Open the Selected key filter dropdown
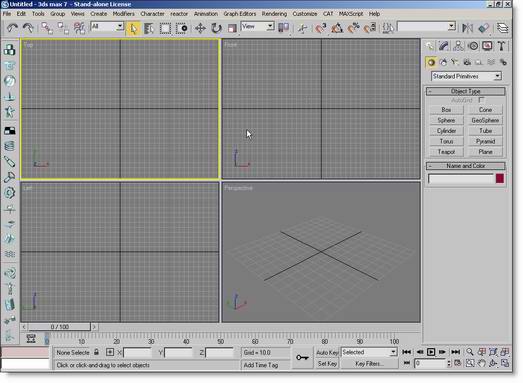 [x=369, y=352]
